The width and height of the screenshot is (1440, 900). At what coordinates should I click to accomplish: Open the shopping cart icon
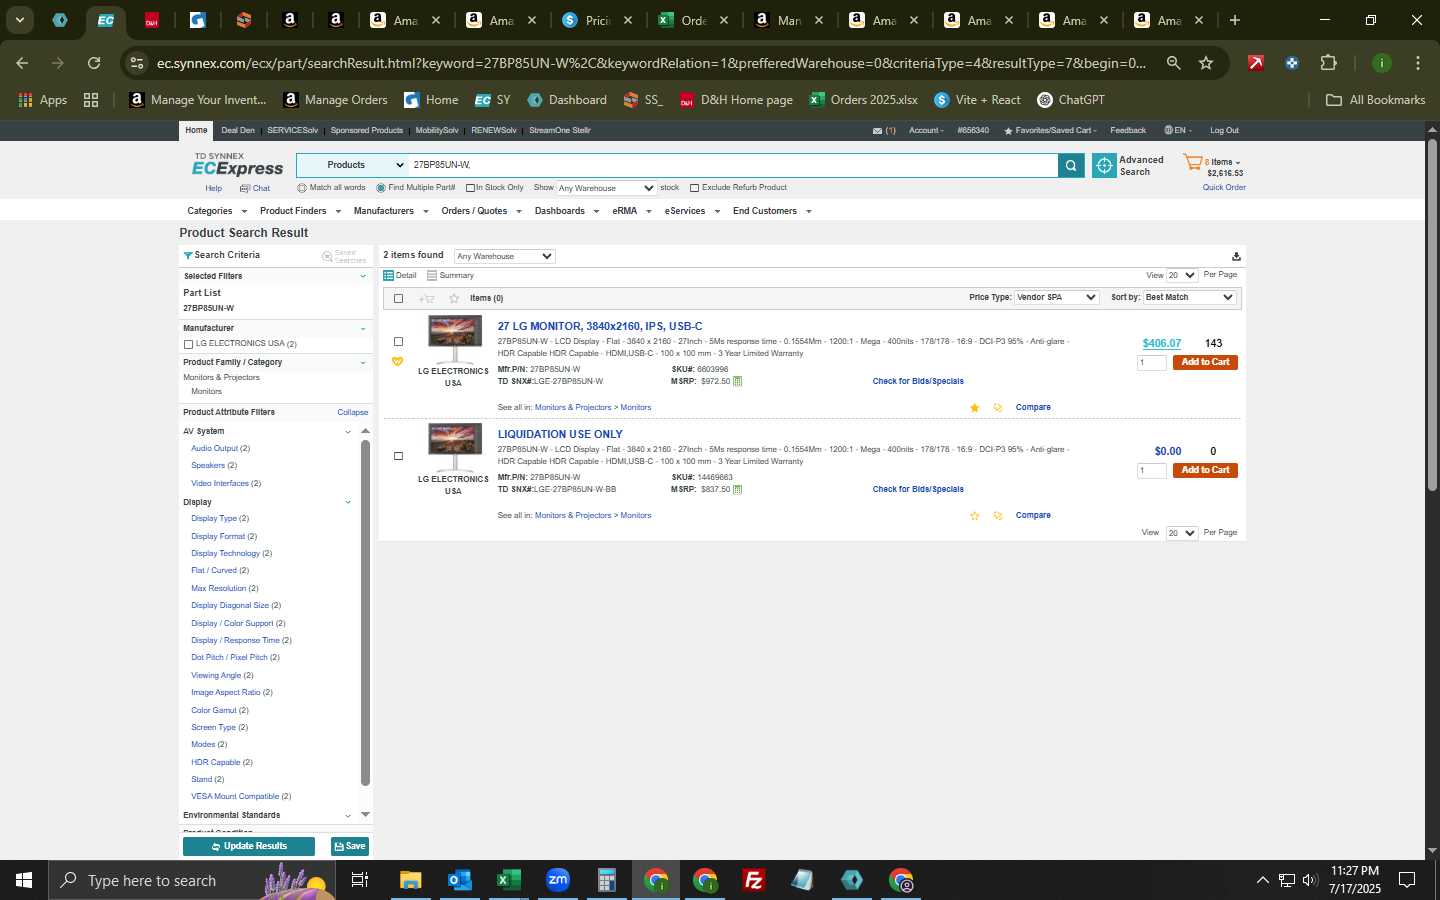click(x=1192, y=162)
